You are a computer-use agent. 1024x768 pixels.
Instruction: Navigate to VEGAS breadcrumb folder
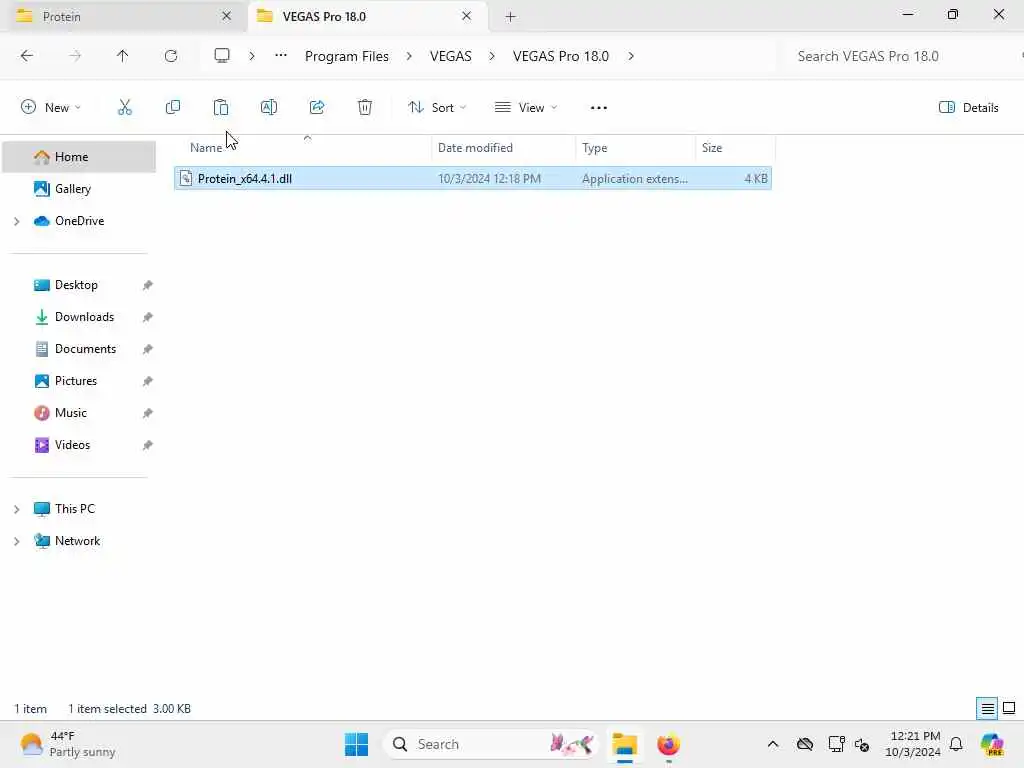451,56
